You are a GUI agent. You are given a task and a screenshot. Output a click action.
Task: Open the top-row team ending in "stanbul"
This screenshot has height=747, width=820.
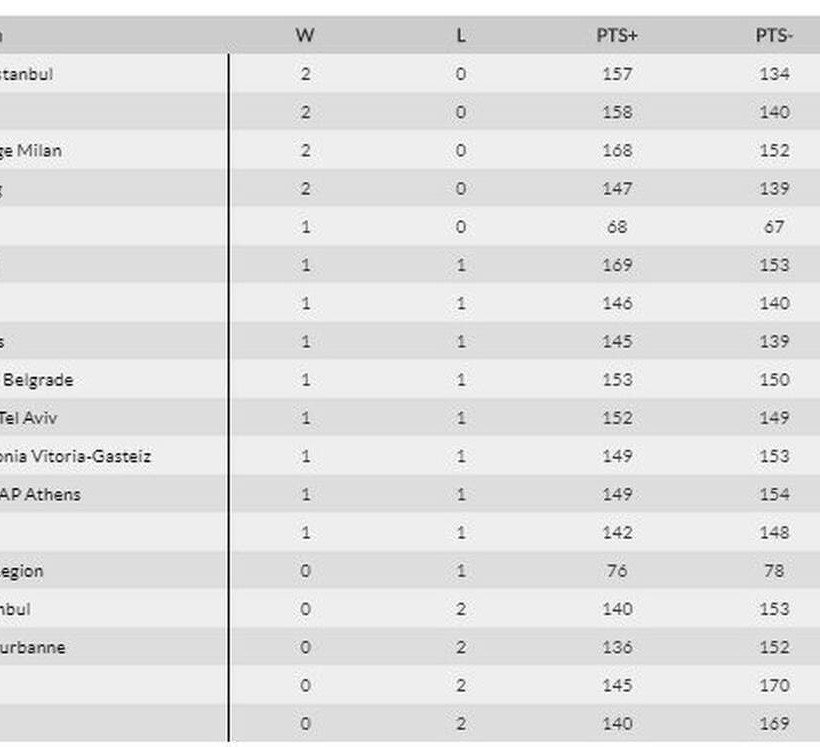[27, 74]
